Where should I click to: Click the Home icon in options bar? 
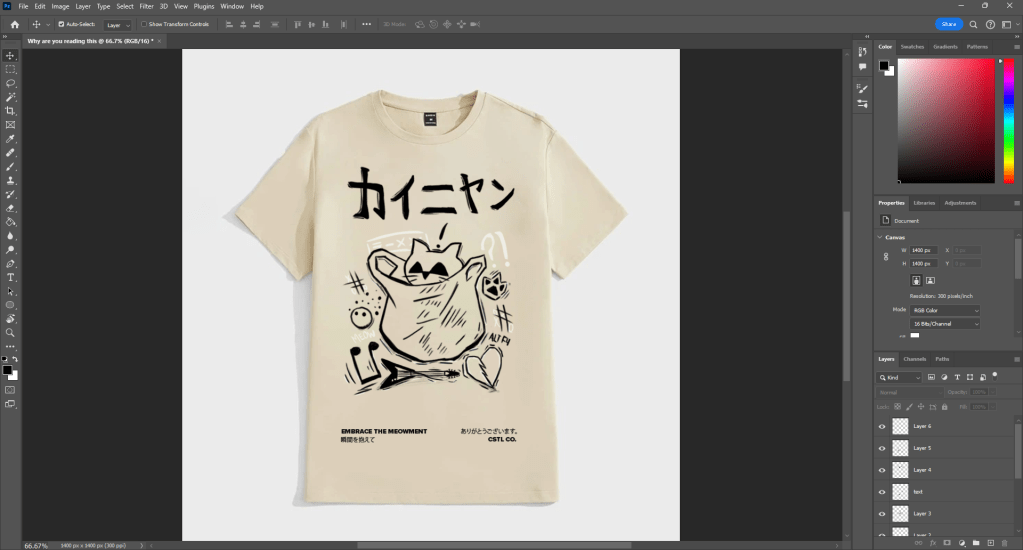click(x=15, y=24)
